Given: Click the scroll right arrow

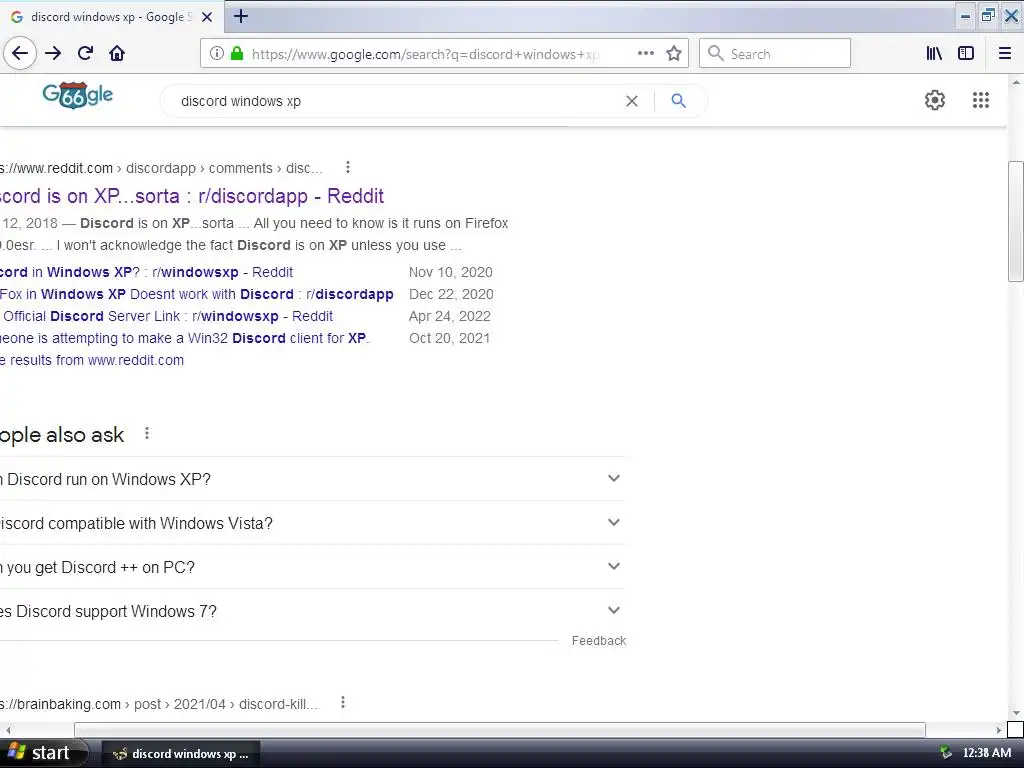Looking at the screenshot, I should click(999, 729).
